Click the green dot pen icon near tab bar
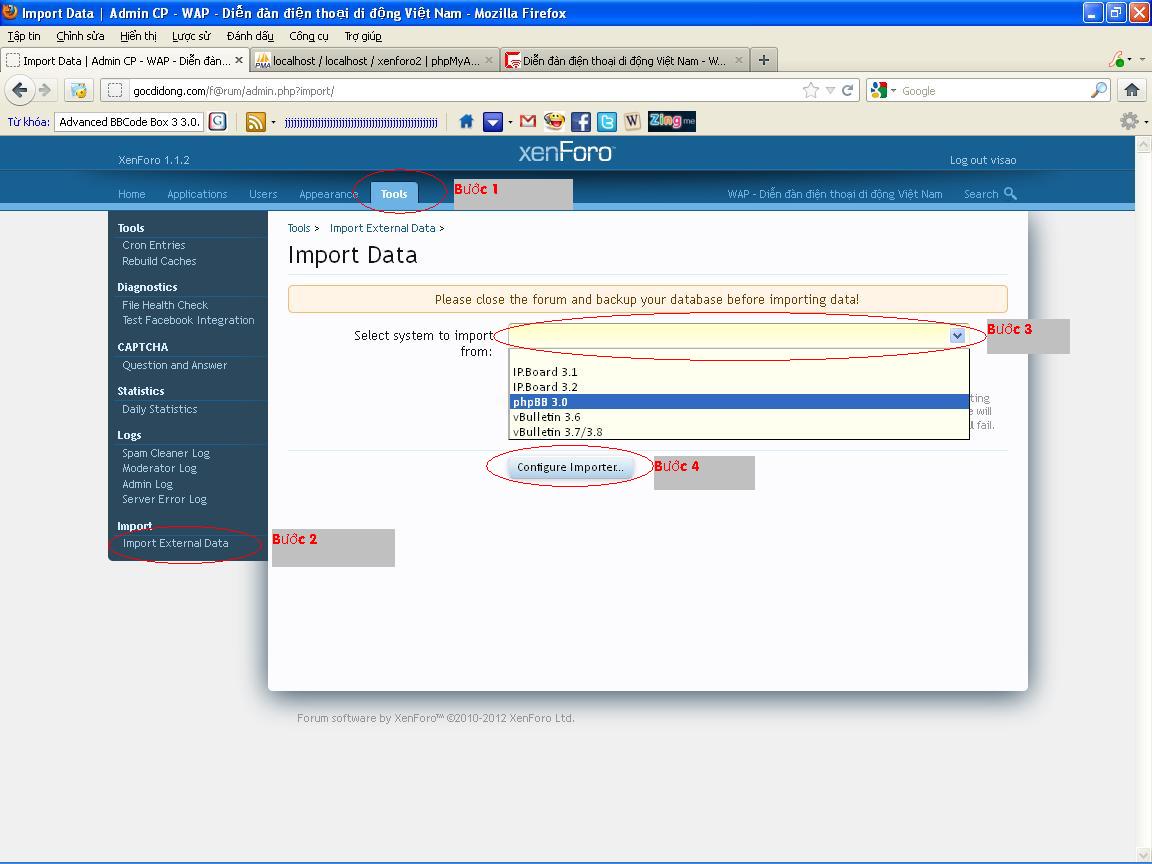This screenshot has width=1152, height=864. click(x=1117, y=59)
